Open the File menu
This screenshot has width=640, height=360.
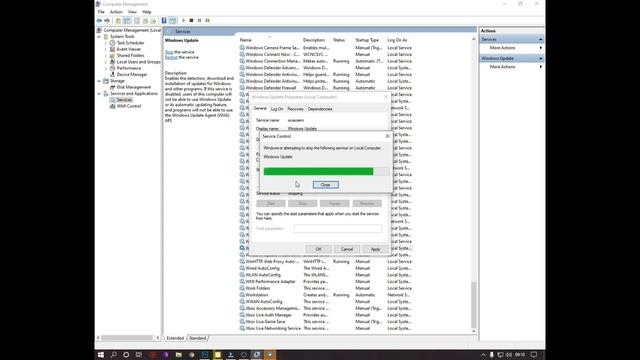[x=101, y=12]
